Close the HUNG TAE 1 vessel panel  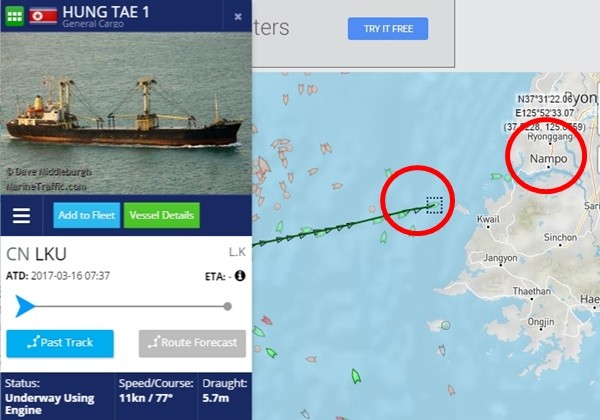[238, 16]
